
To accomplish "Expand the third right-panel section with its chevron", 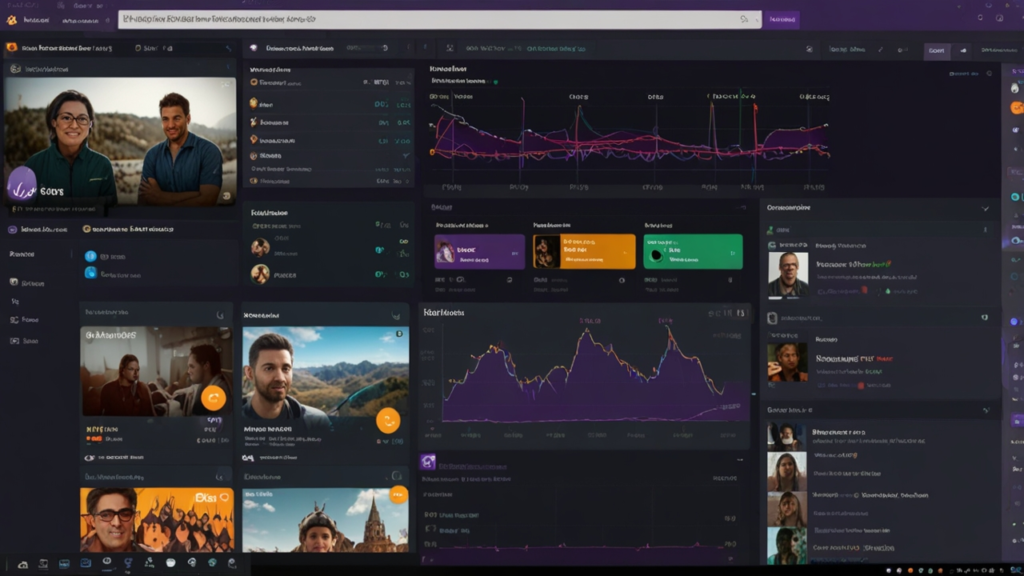I will coord(986,410).
